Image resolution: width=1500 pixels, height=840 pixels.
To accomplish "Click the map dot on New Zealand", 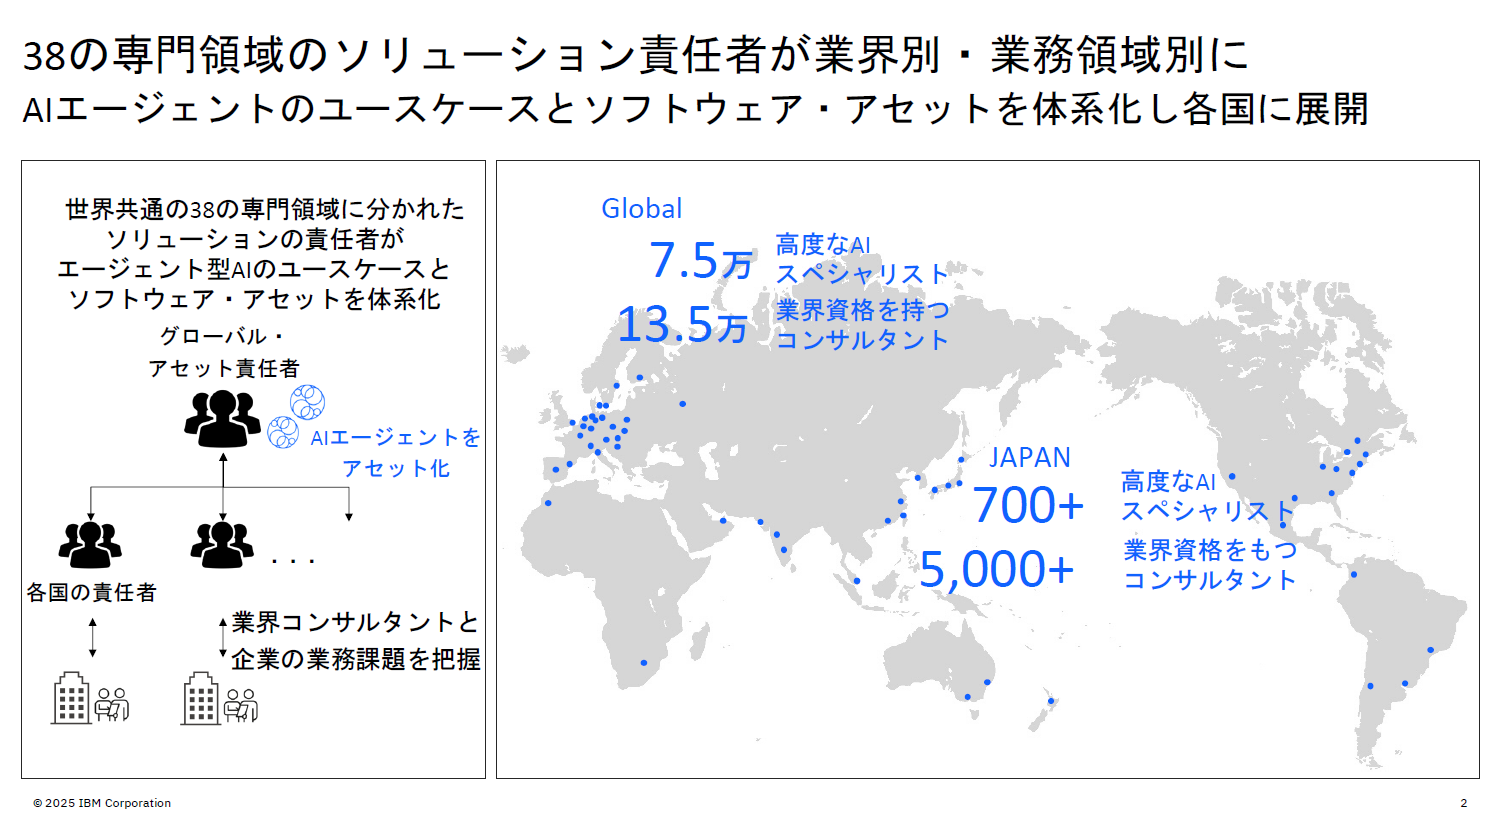I will [x=1051, y=701].
